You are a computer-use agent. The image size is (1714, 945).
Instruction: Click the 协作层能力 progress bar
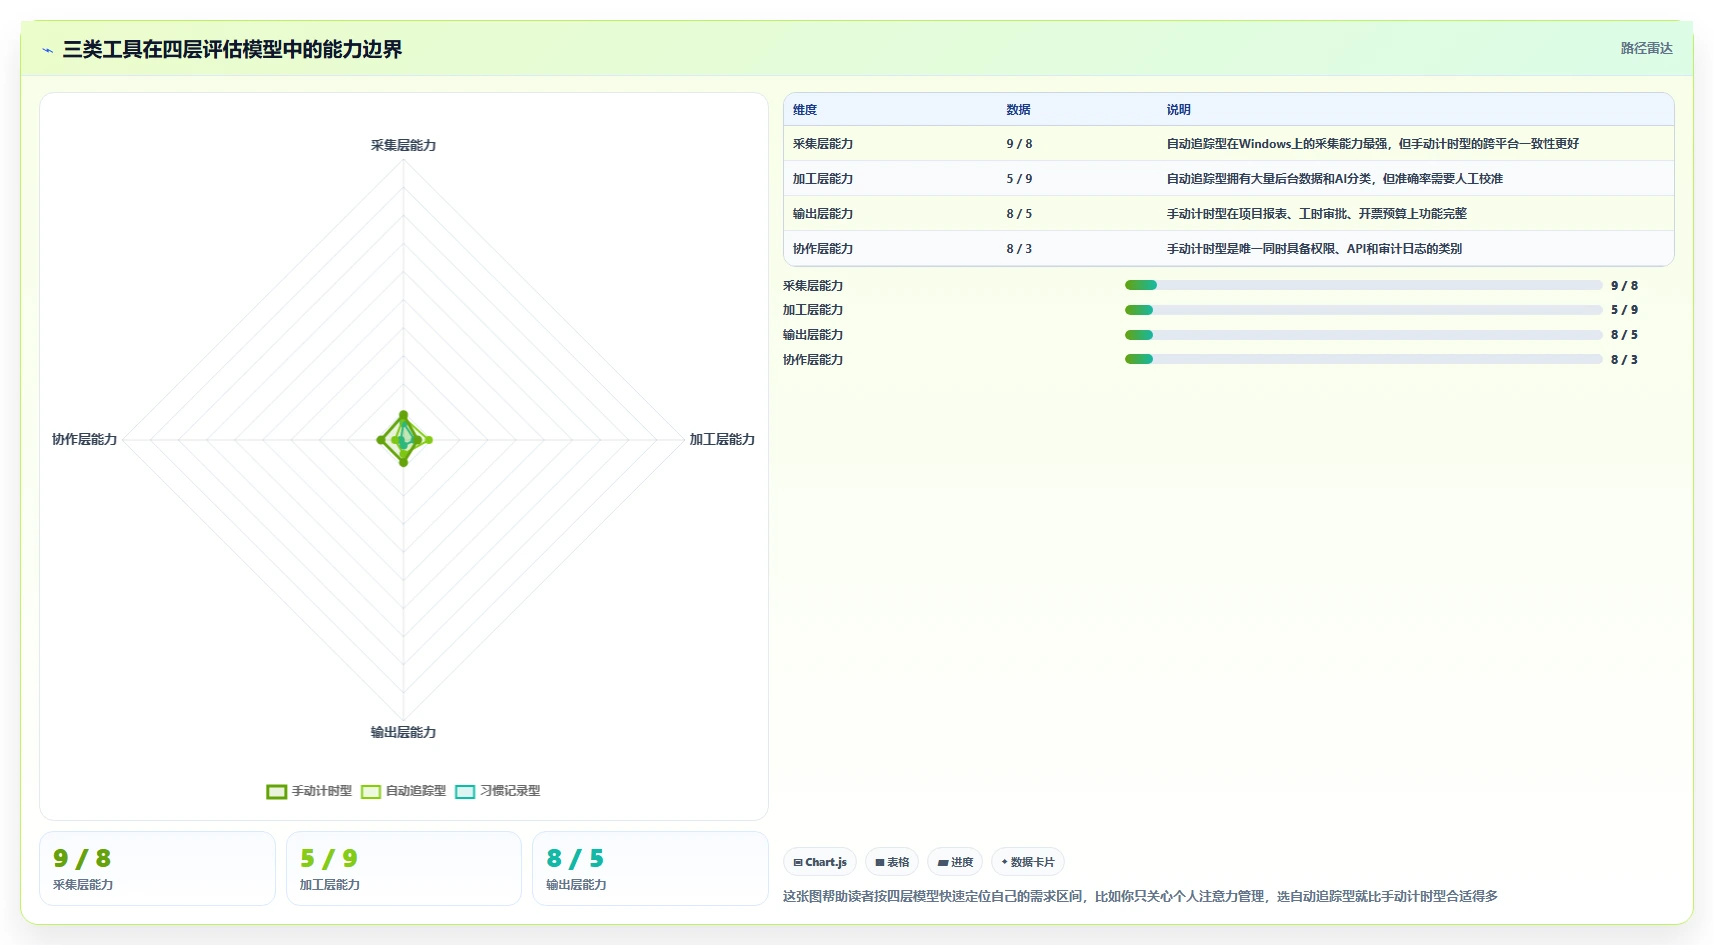click(1364, 359)
